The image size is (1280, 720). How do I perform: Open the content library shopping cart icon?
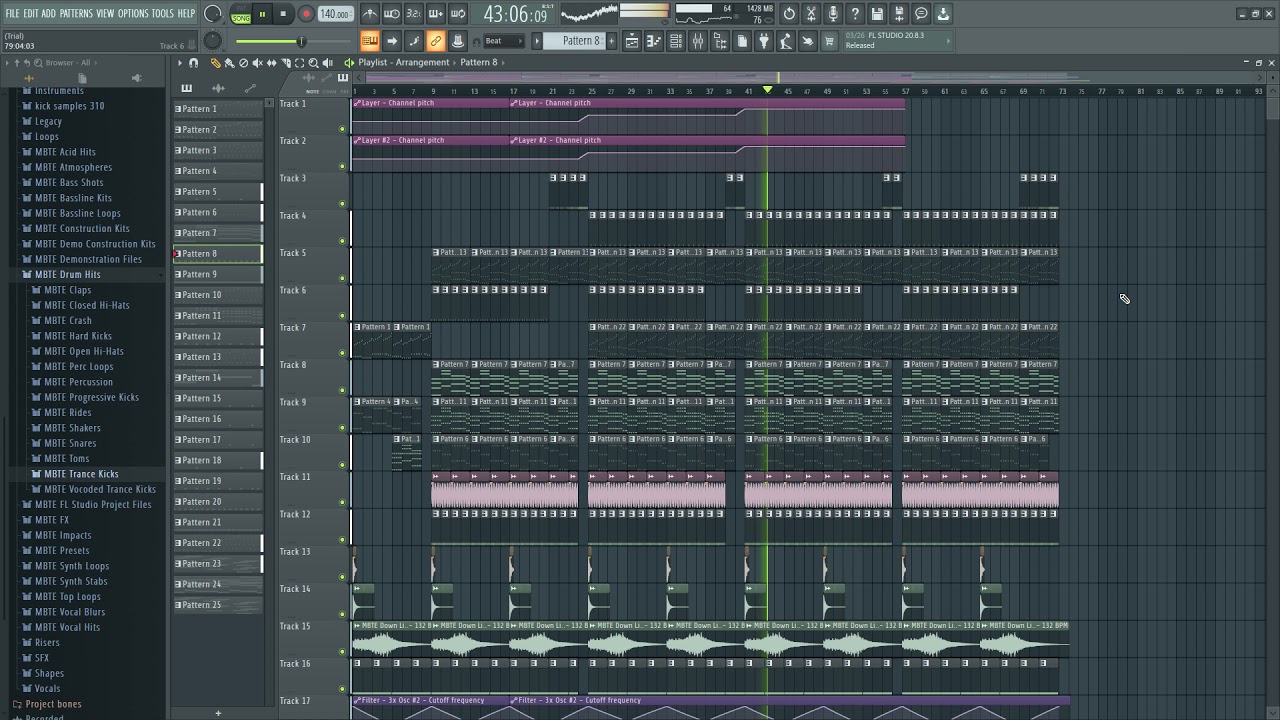(x=829, y=41)
